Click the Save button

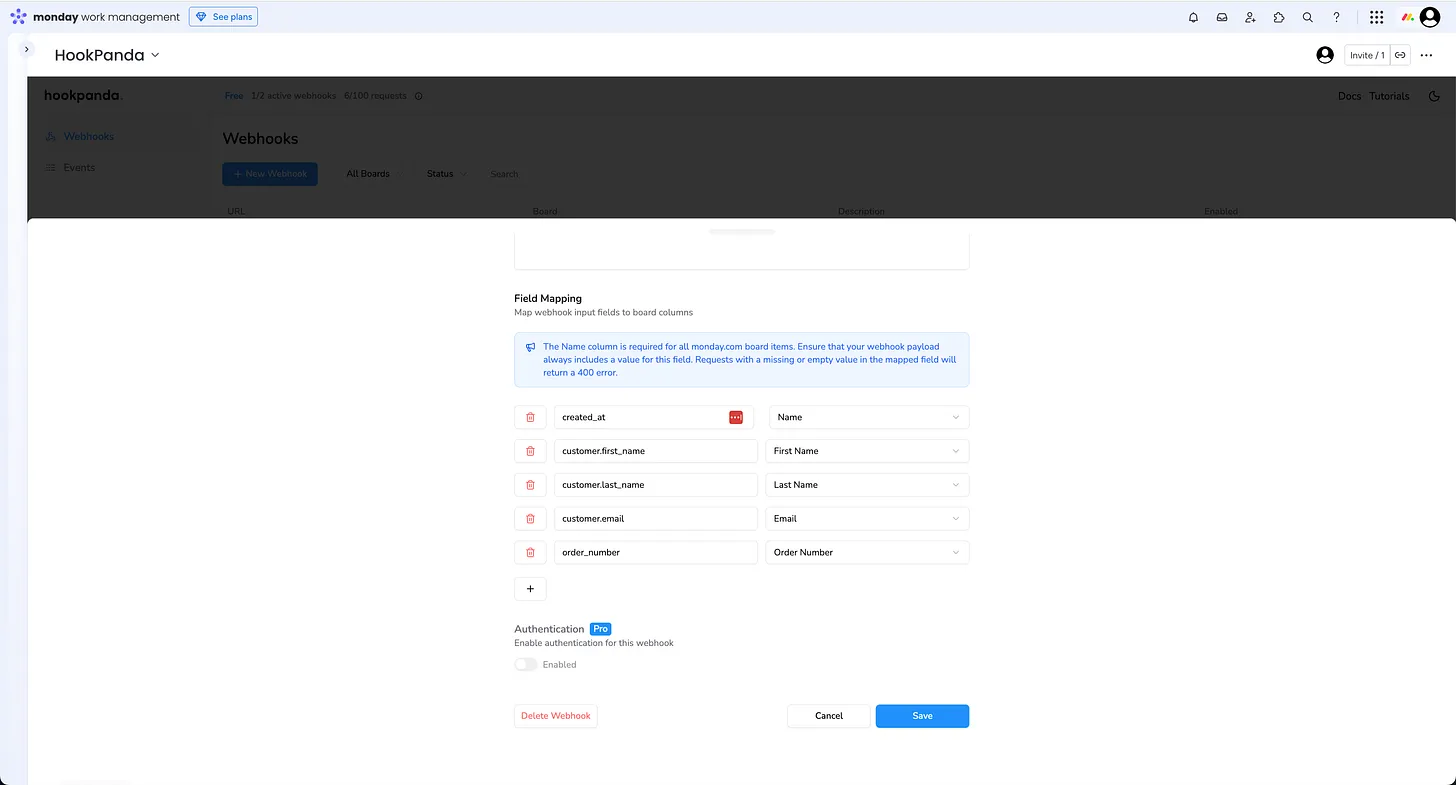coord(922,716)
